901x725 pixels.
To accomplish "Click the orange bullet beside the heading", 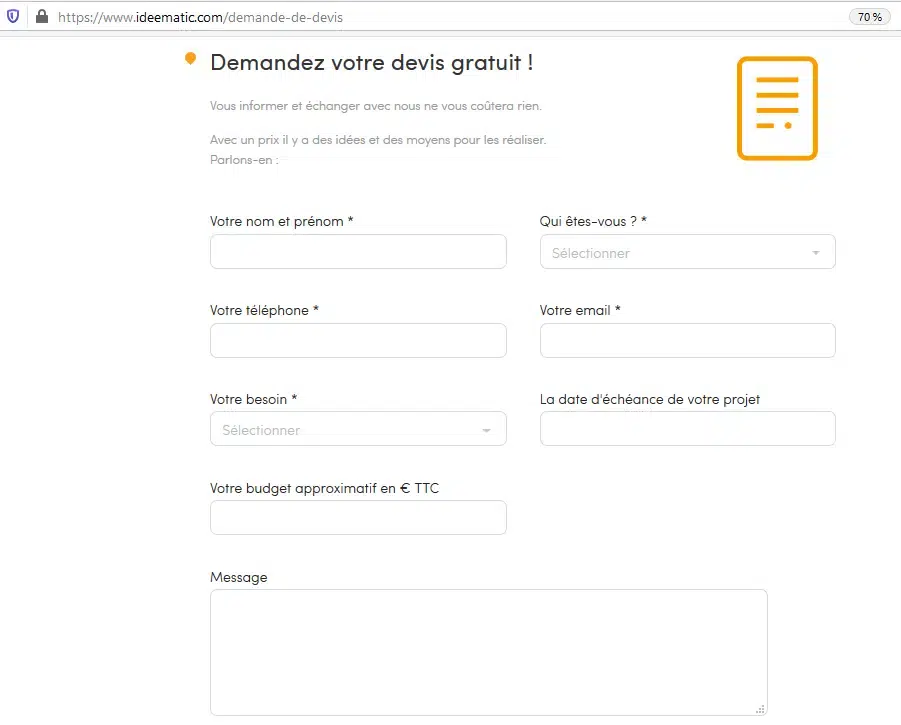I will coord(190,59).
